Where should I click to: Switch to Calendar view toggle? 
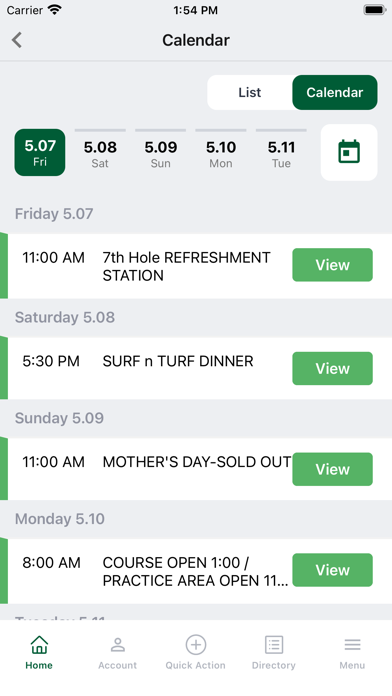335,92
